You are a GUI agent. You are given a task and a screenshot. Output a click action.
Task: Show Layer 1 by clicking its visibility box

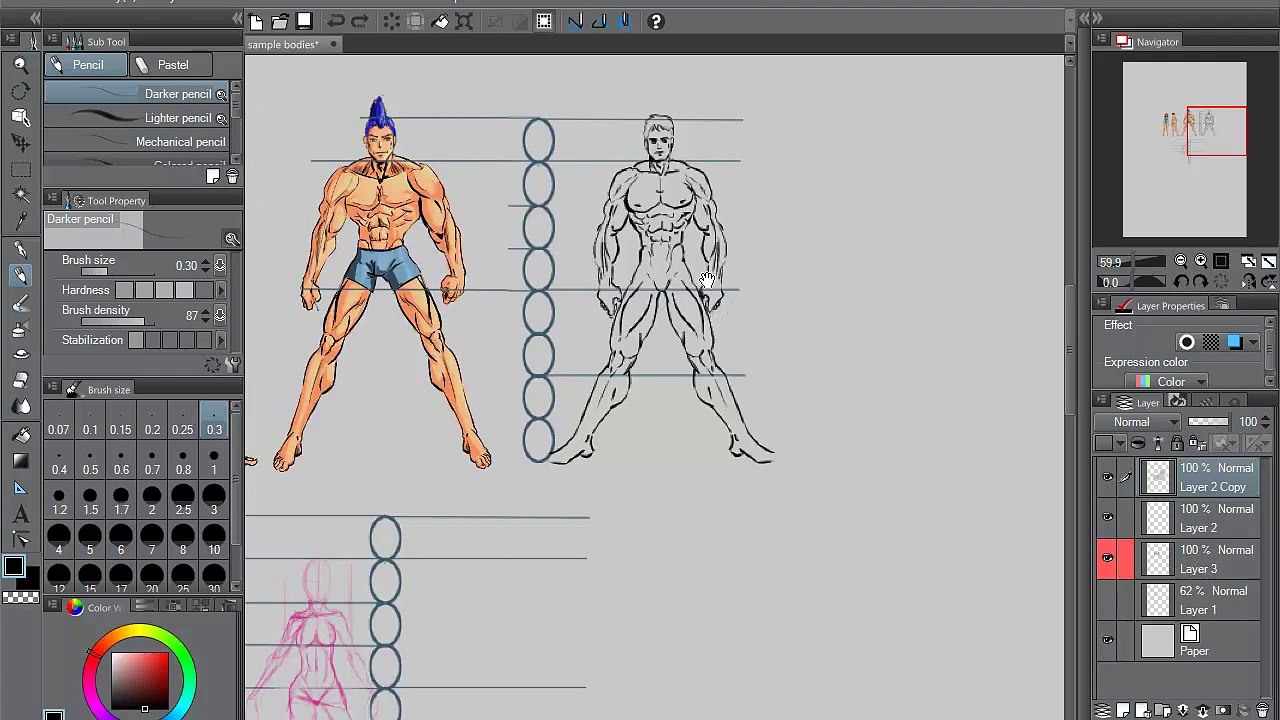[x=1107, y=600]
